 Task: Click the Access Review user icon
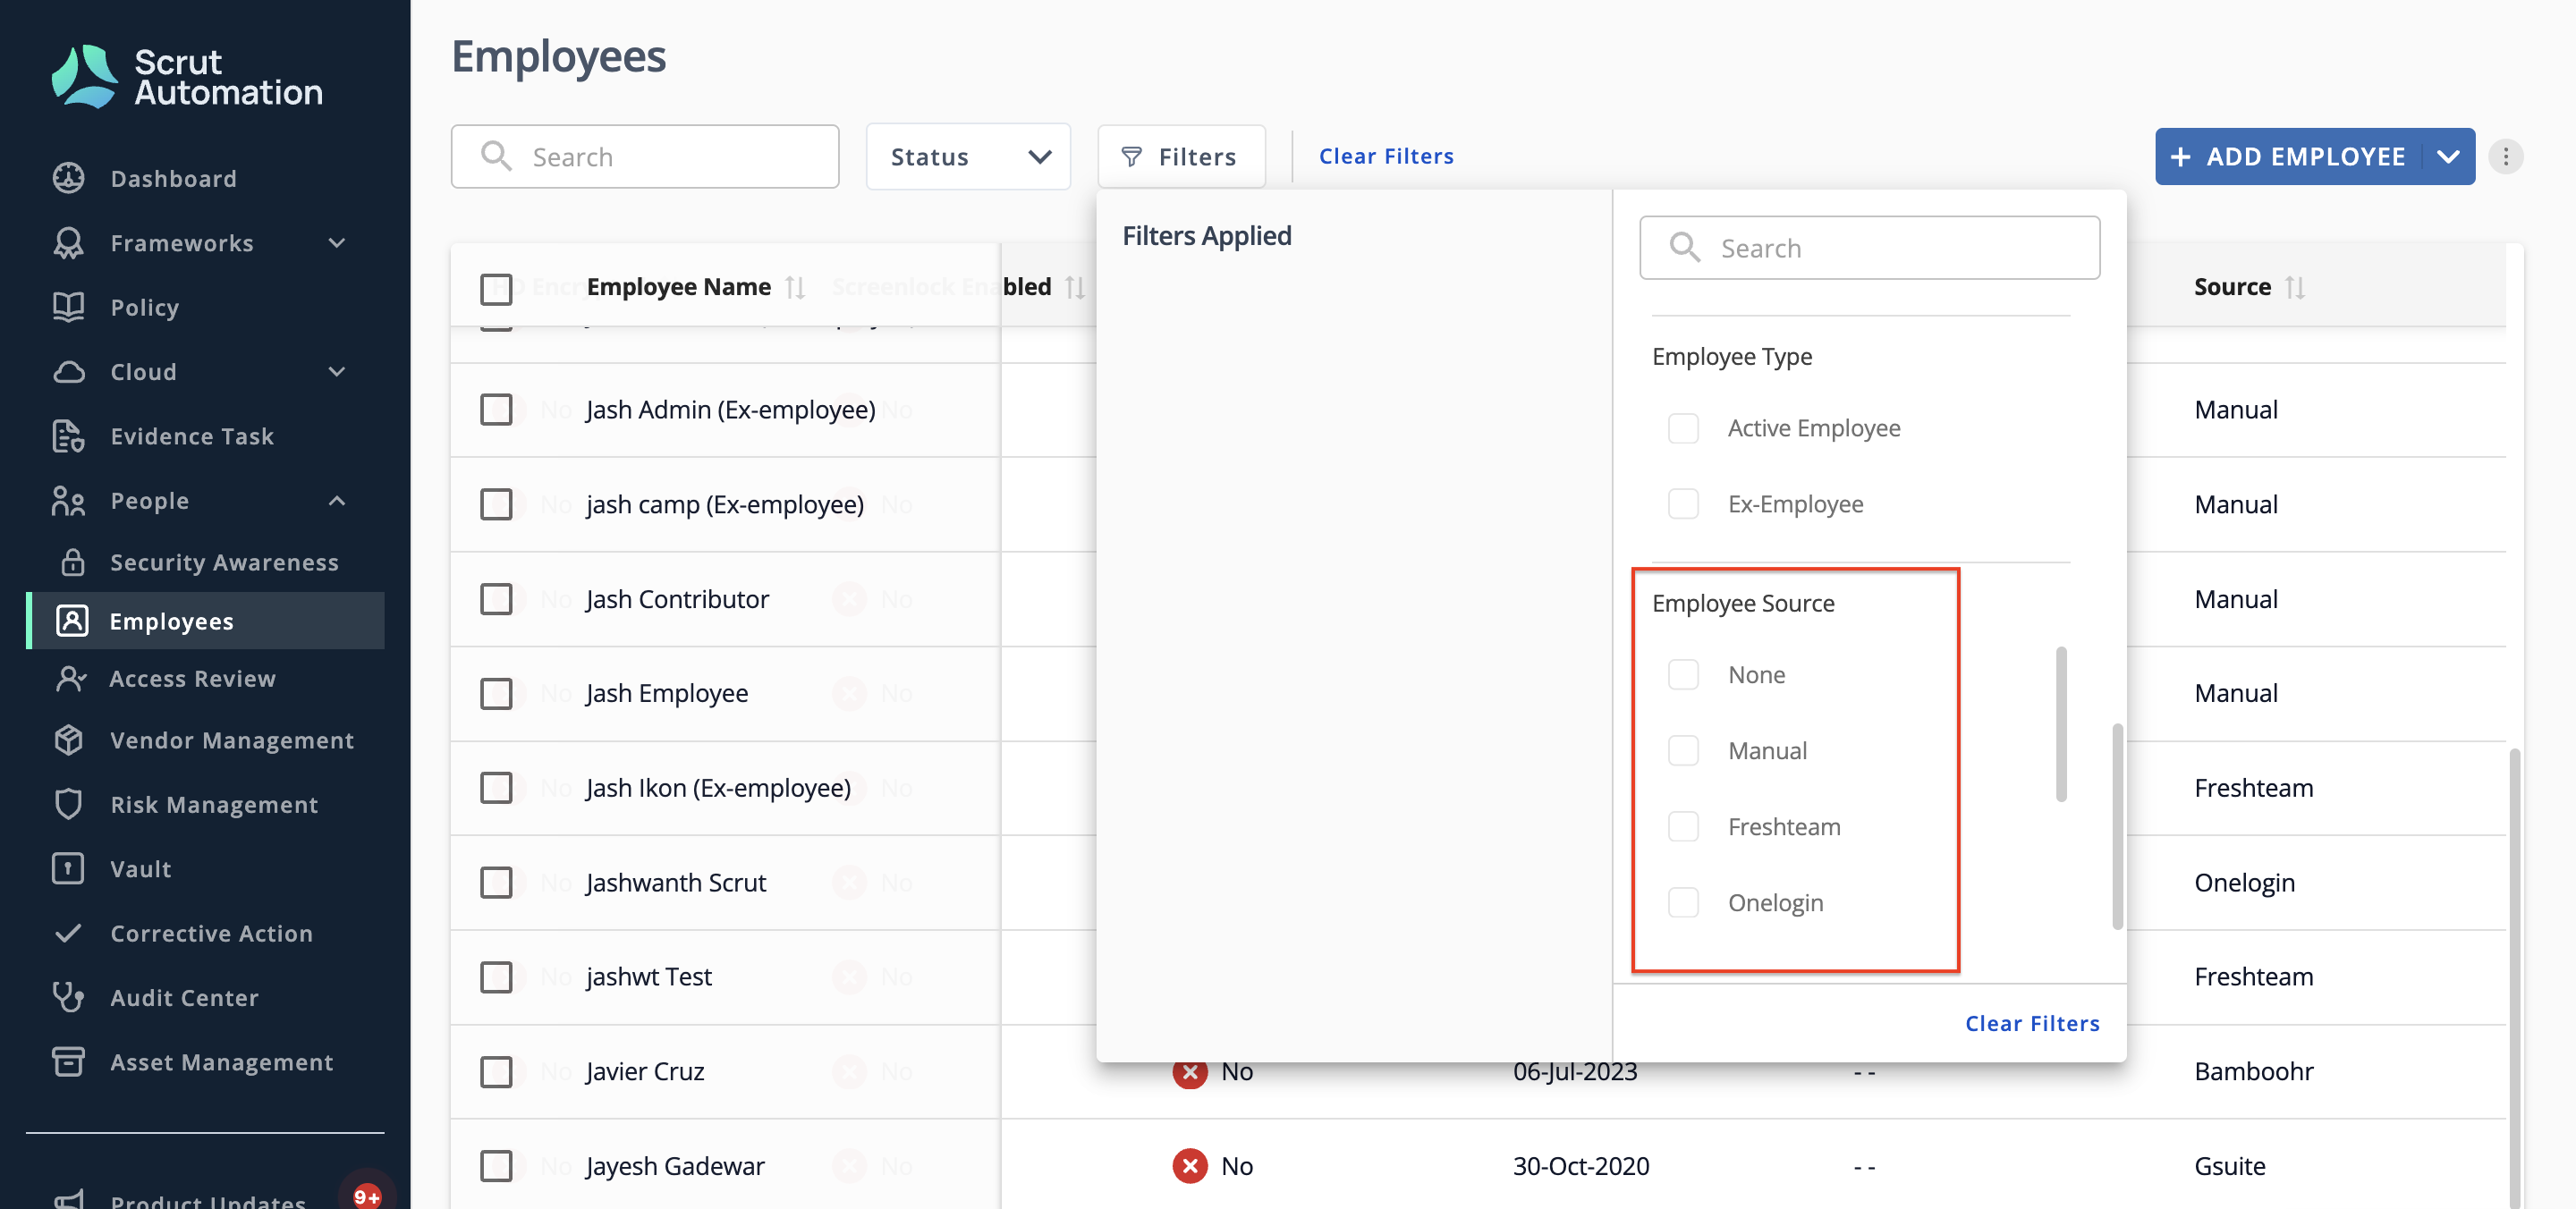pos(71,679)
